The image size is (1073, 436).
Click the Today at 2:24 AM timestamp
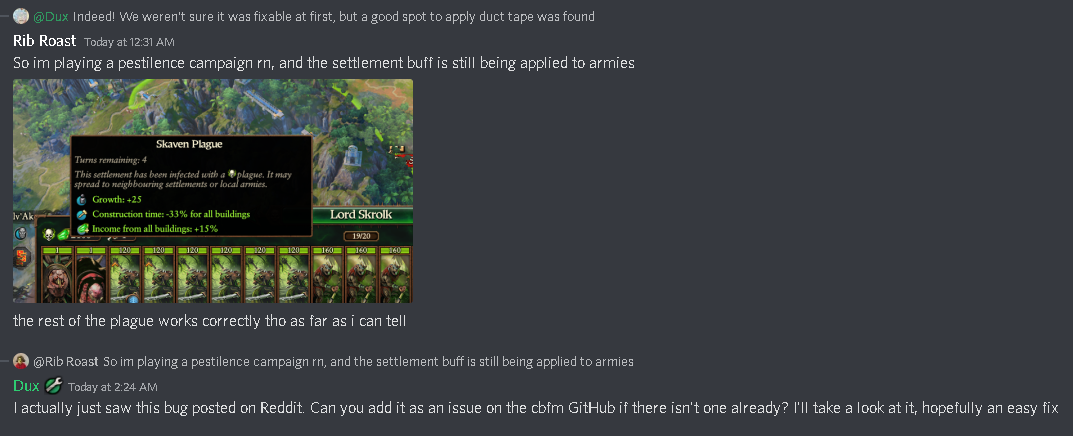pyautogui.click(x=113, y=387)
